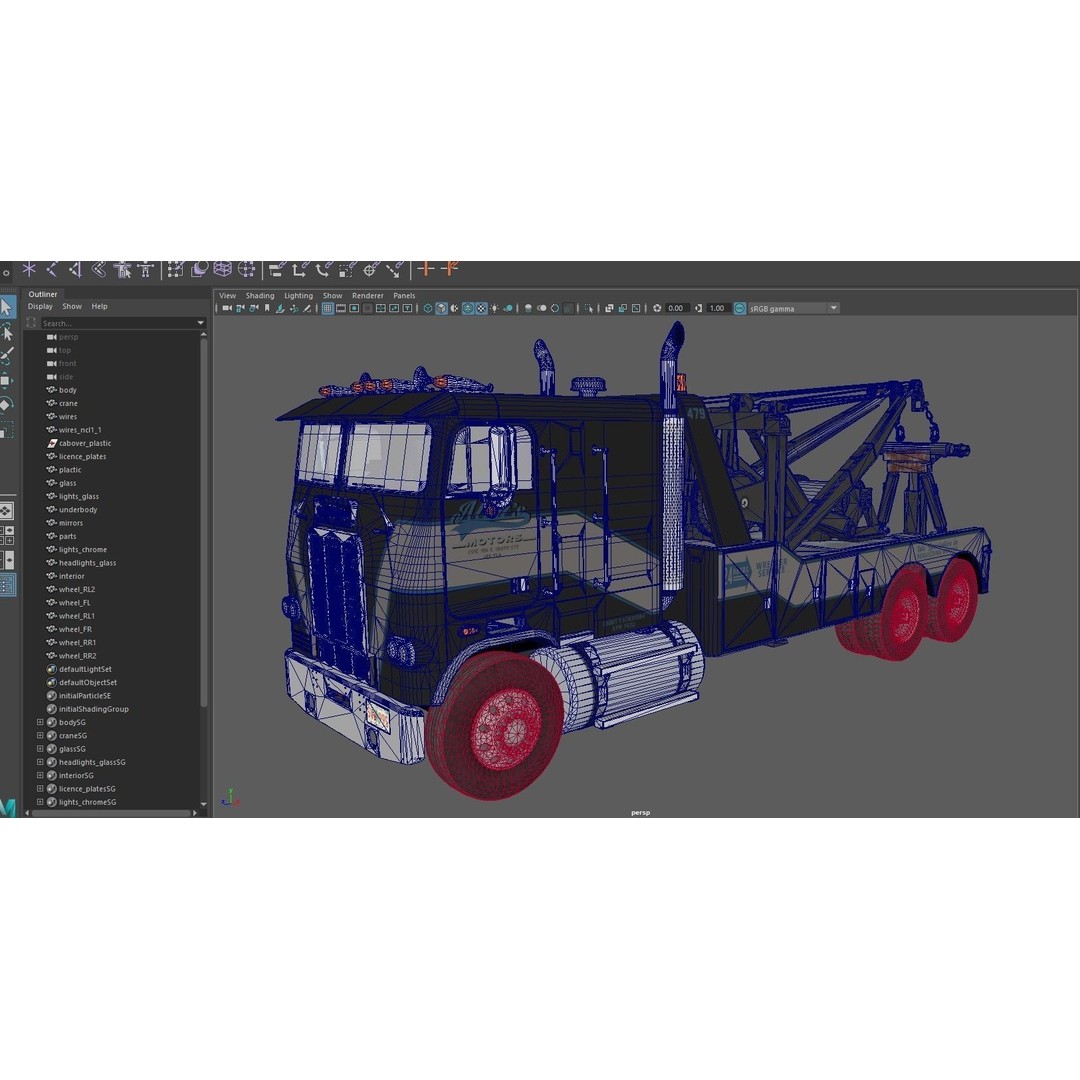Toggle the viewport grid display
Viewport: 1080px width, 1080px height.
[x=327, y=308]
